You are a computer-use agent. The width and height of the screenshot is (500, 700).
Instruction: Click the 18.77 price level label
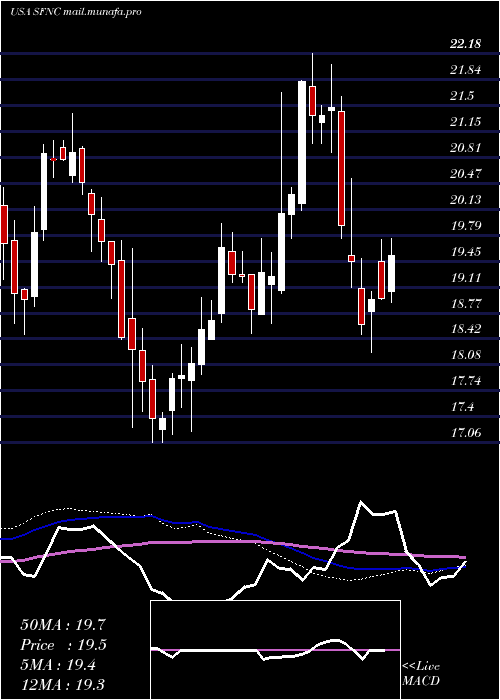466,304
